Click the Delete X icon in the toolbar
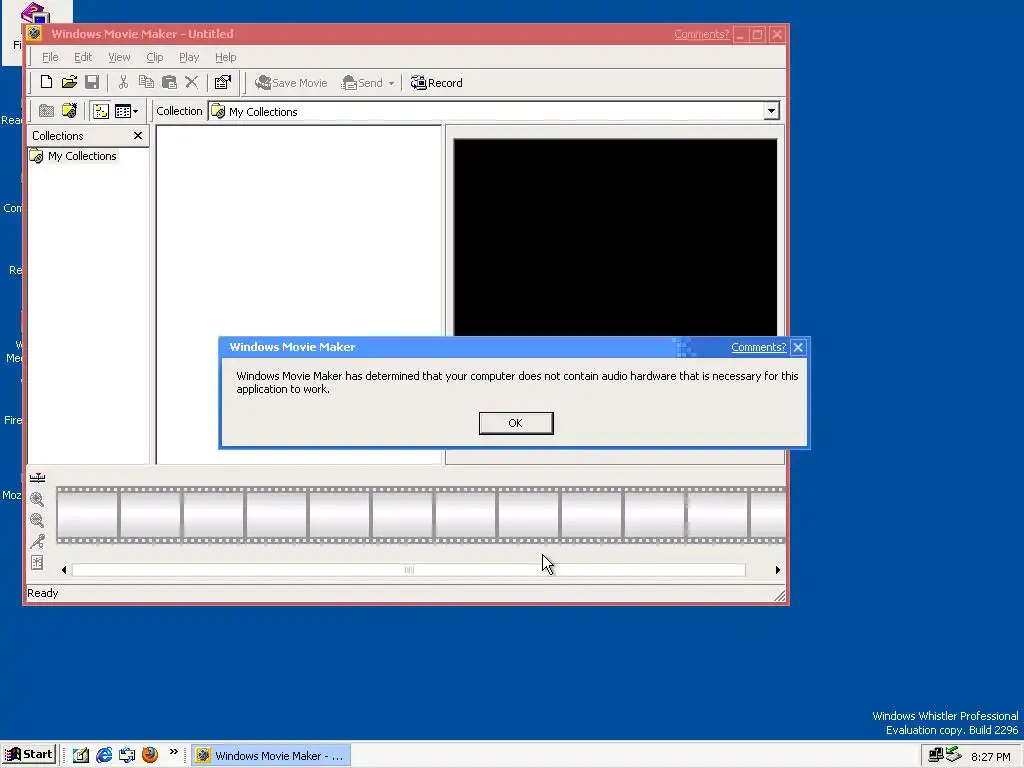This screenshot has width=1024, height=768. click(191, 82)
